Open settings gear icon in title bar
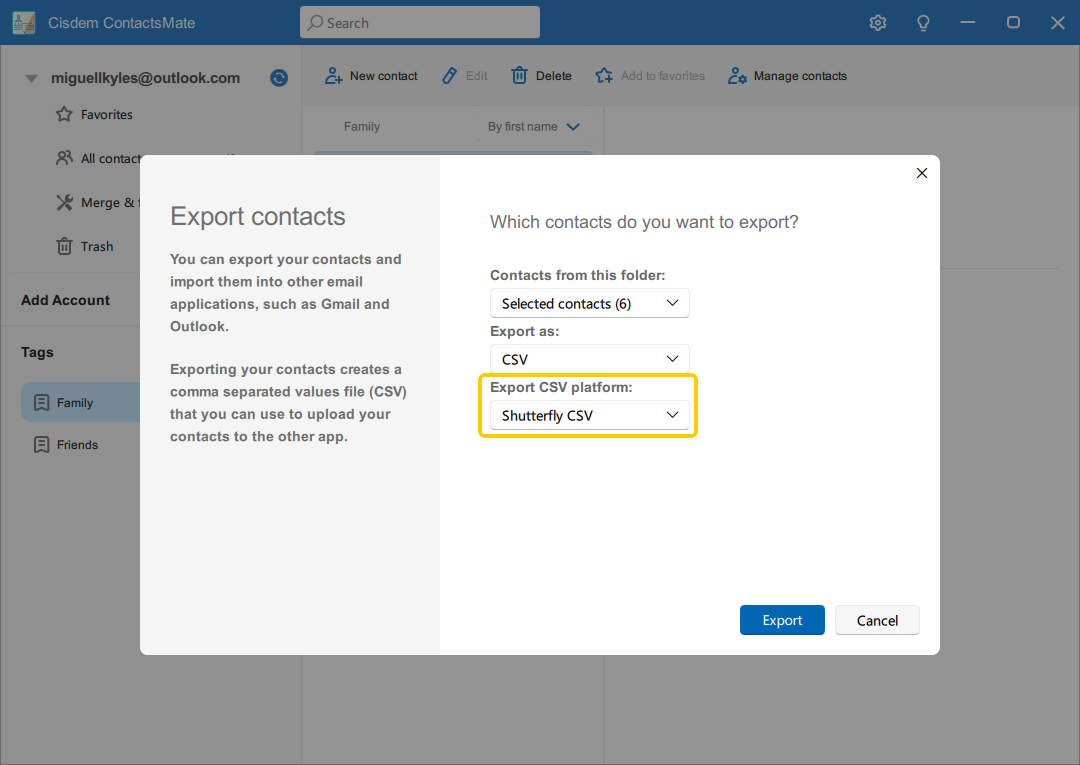The width and height of the screenshot is (1080, 765). point(878,23)
